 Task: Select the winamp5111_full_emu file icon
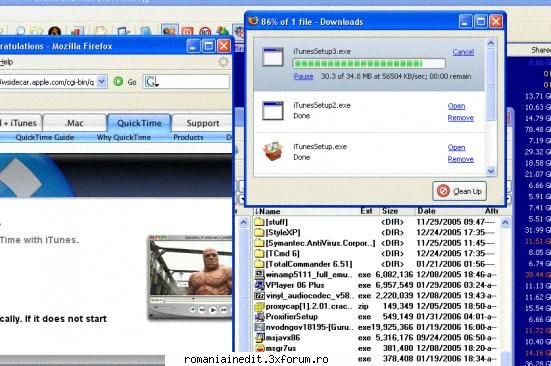click(259, 274)
